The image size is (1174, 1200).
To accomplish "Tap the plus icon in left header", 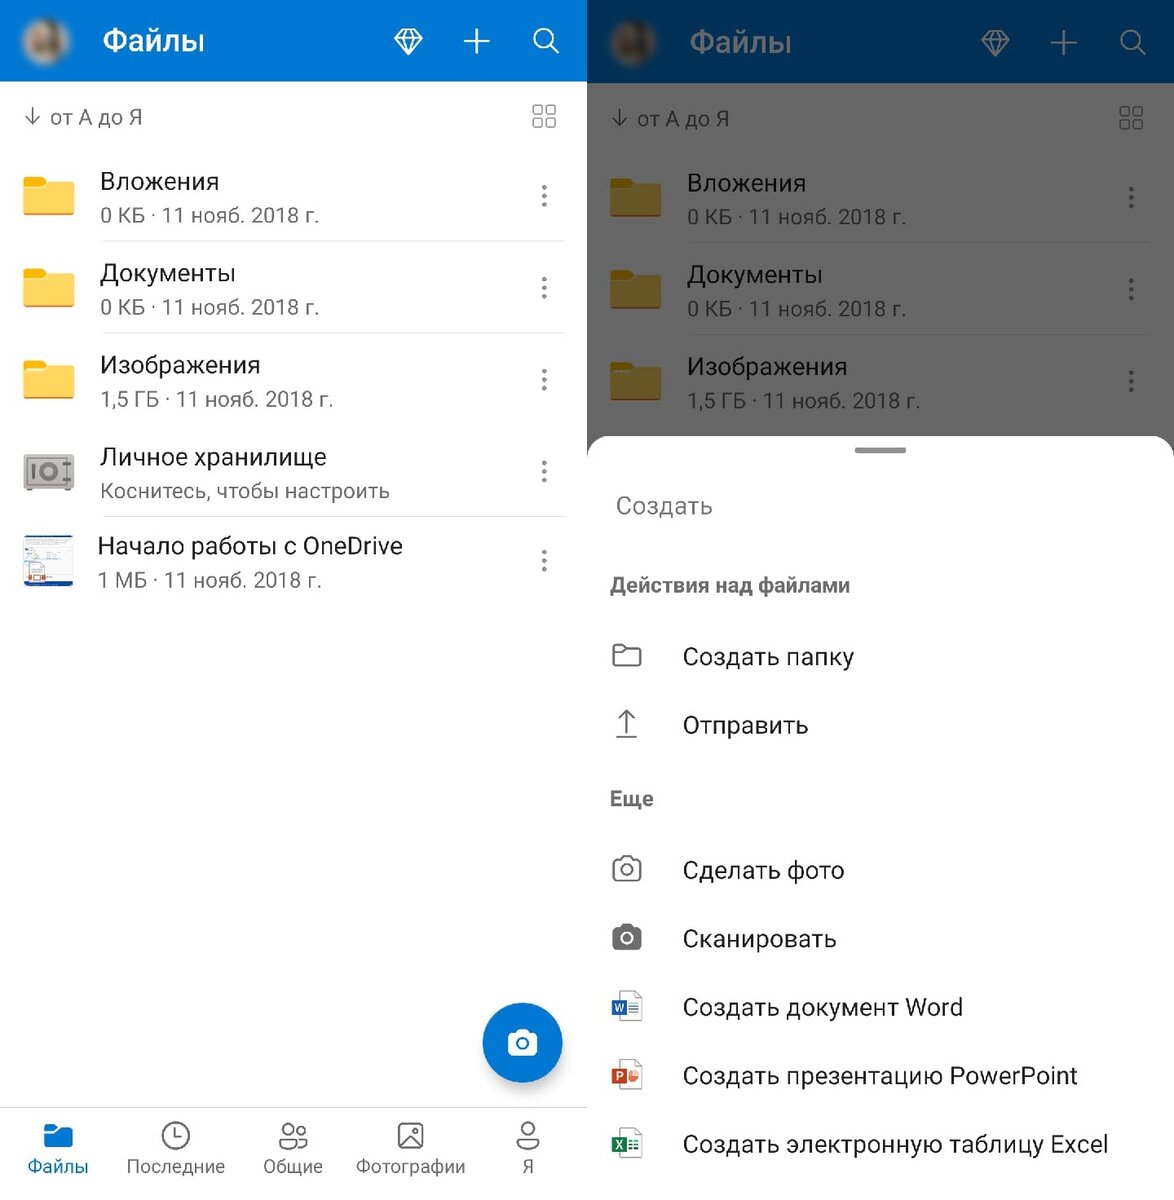I will point(477,41).
